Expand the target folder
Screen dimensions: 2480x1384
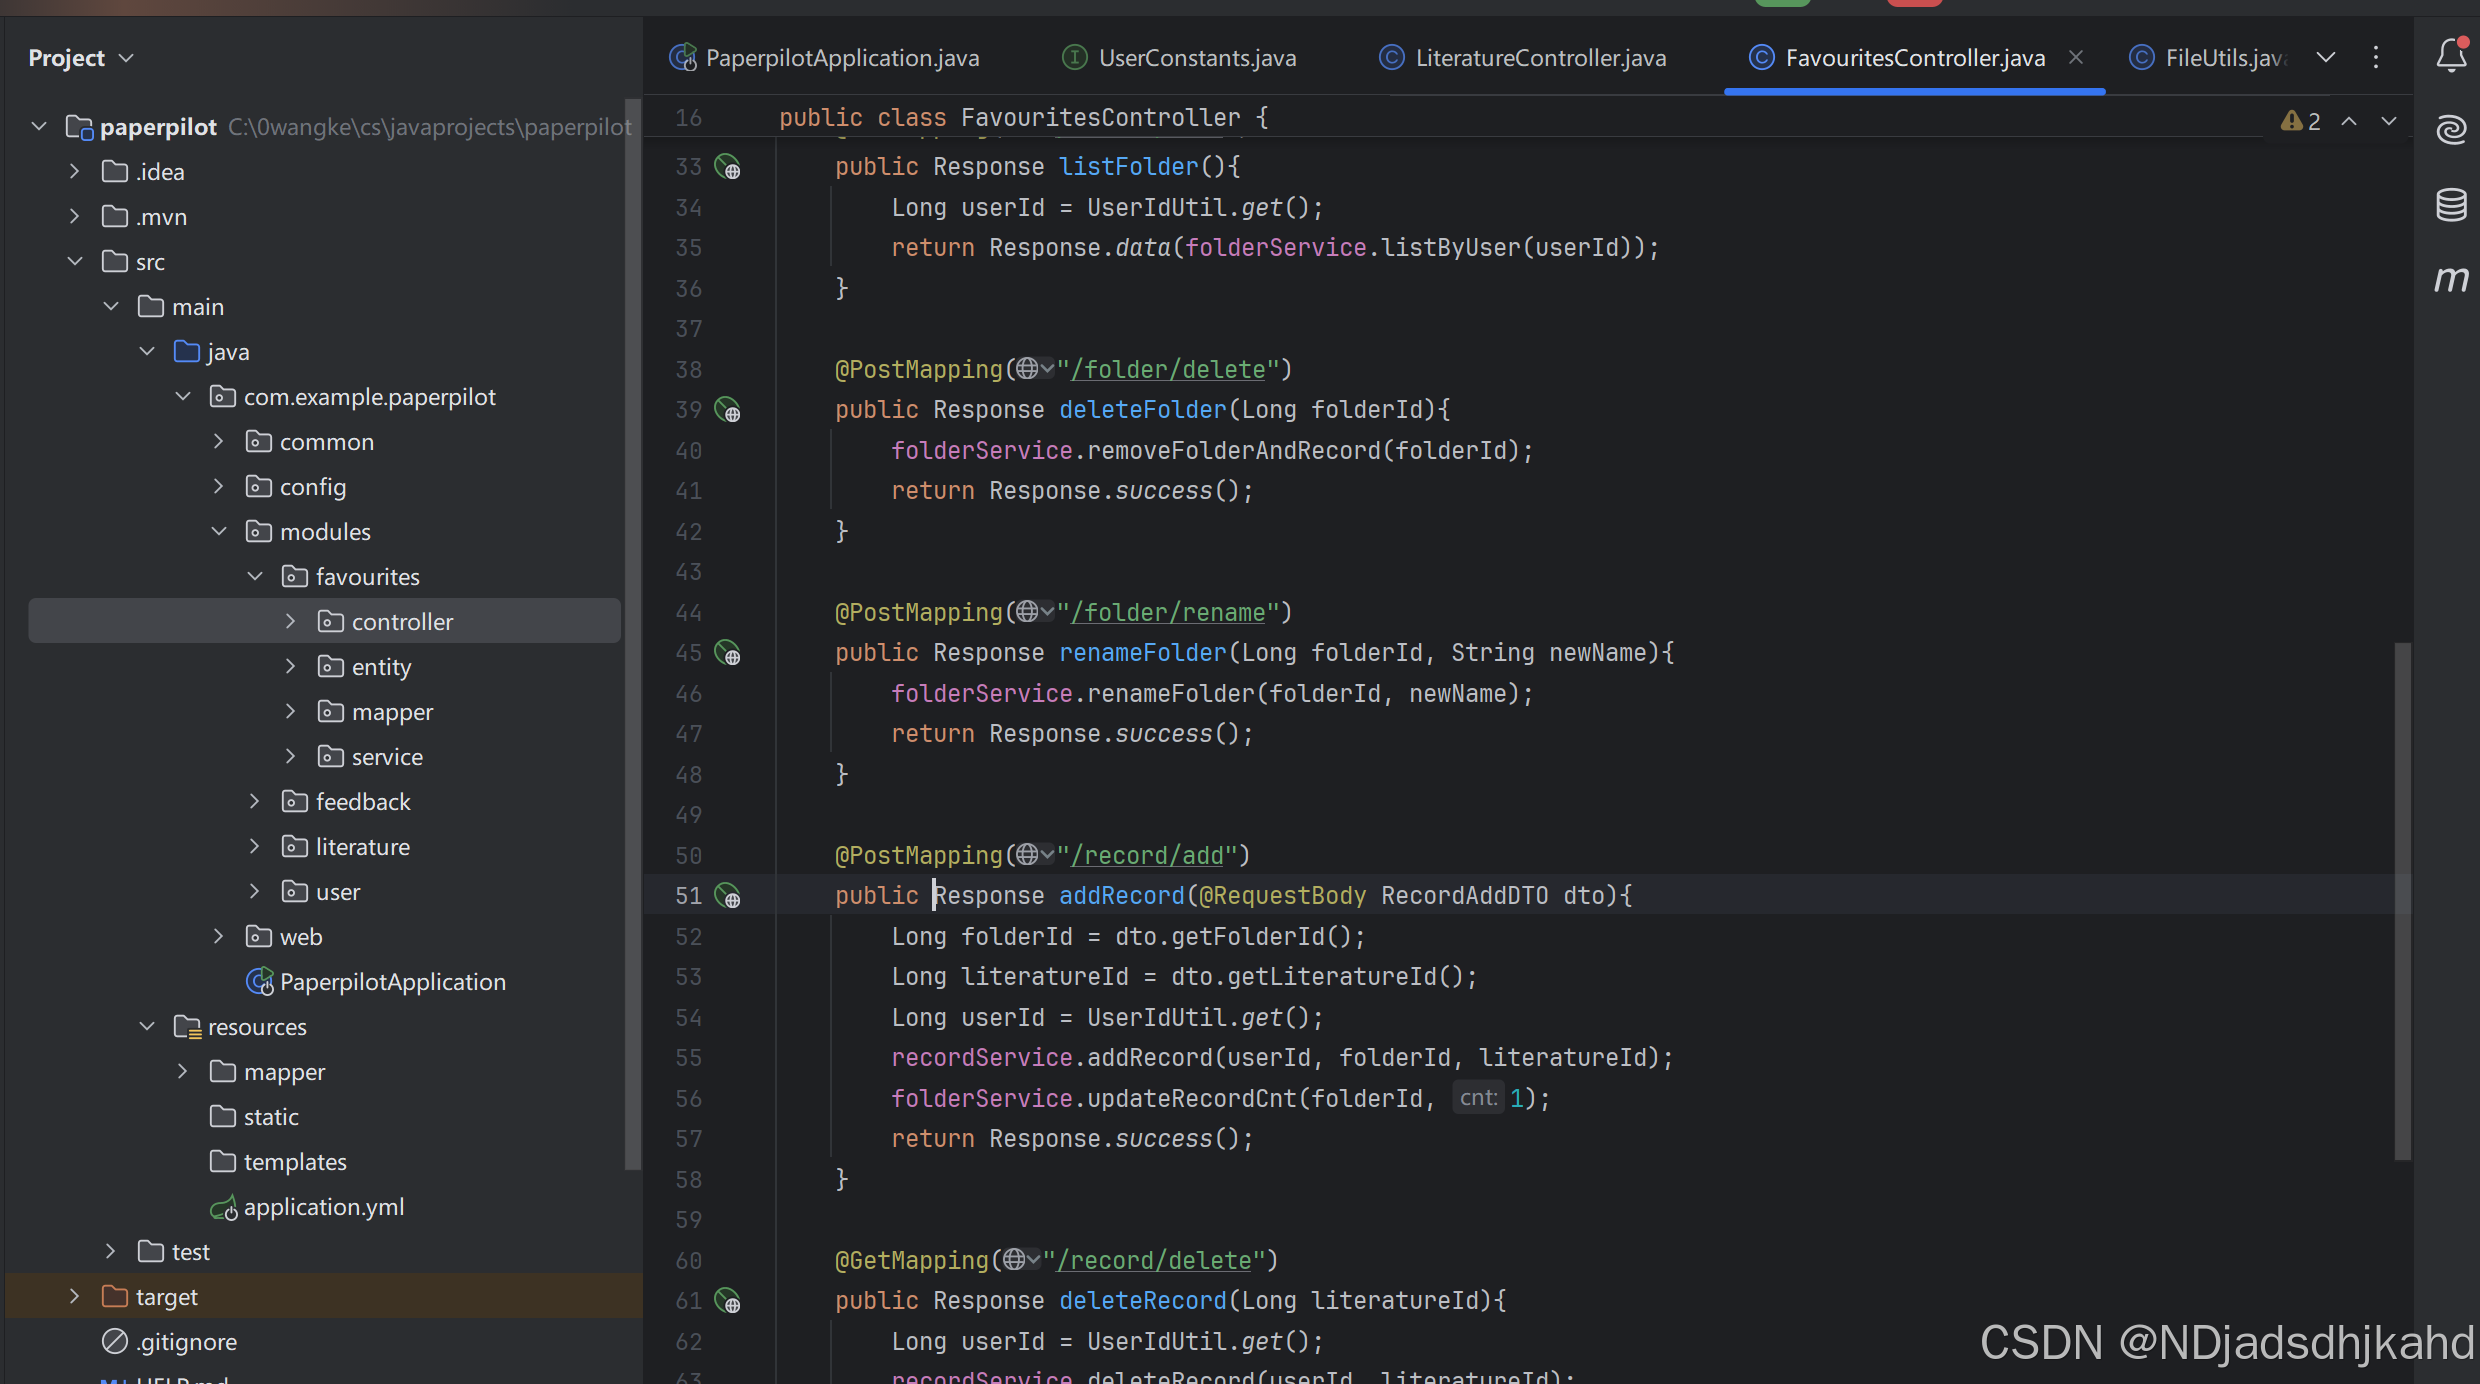click(x=74, y=1297)
